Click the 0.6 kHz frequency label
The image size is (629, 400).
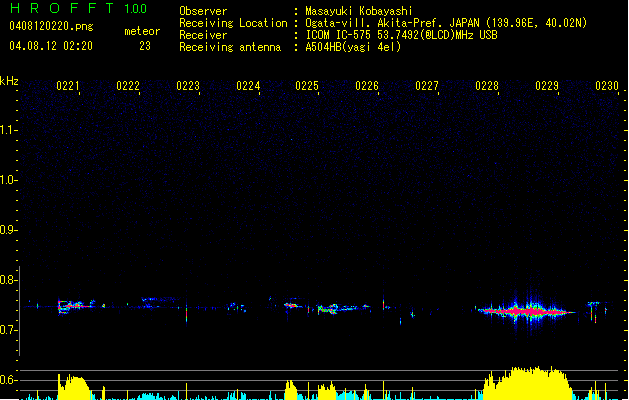click(x=8, y=380)
